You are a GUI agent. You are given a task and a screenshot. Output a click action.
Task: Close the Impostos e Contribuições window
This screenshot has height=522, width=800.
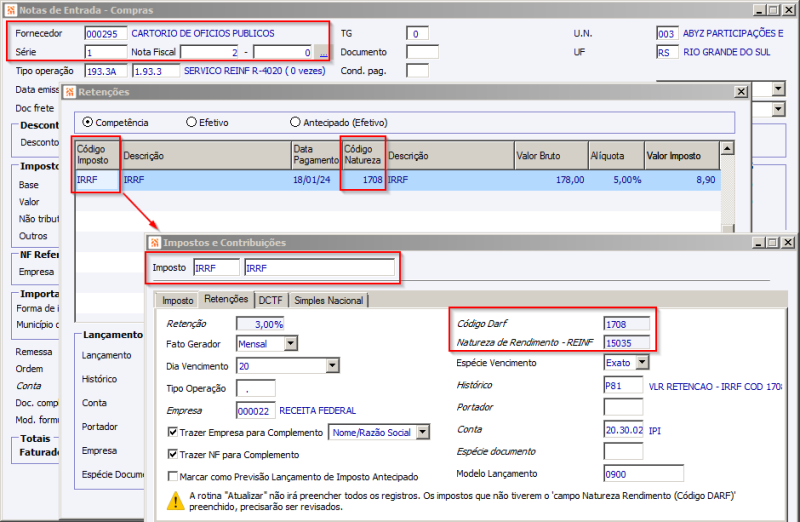pyautogui.click(x=788, y=242)
